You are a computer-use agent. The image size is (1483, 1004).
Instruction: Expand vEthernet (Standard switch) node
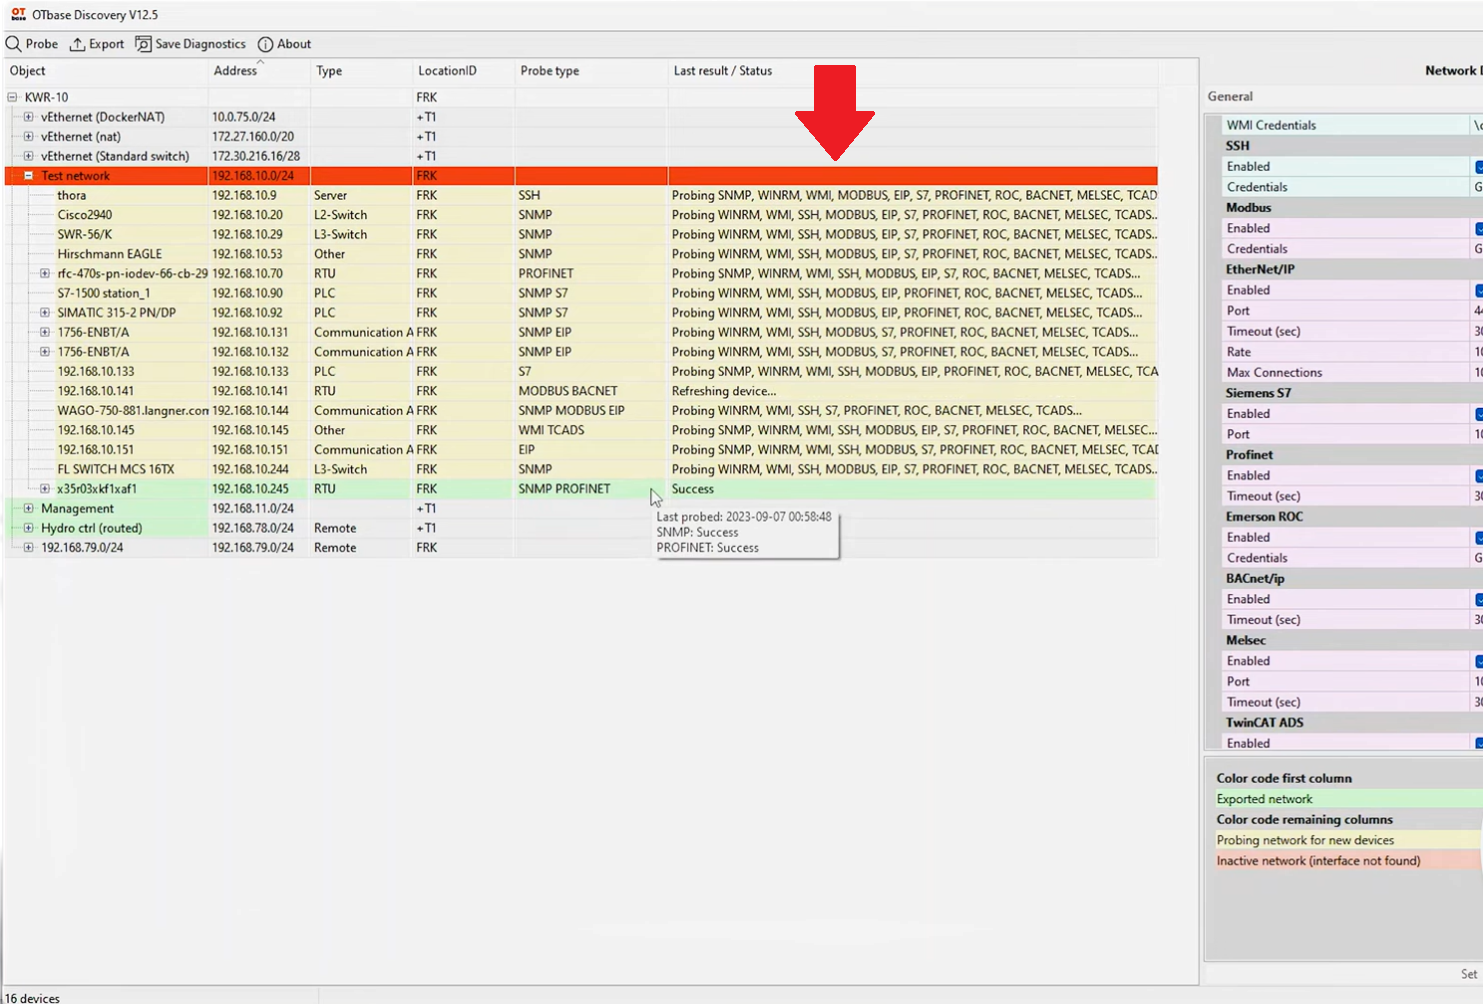point(29,156)
